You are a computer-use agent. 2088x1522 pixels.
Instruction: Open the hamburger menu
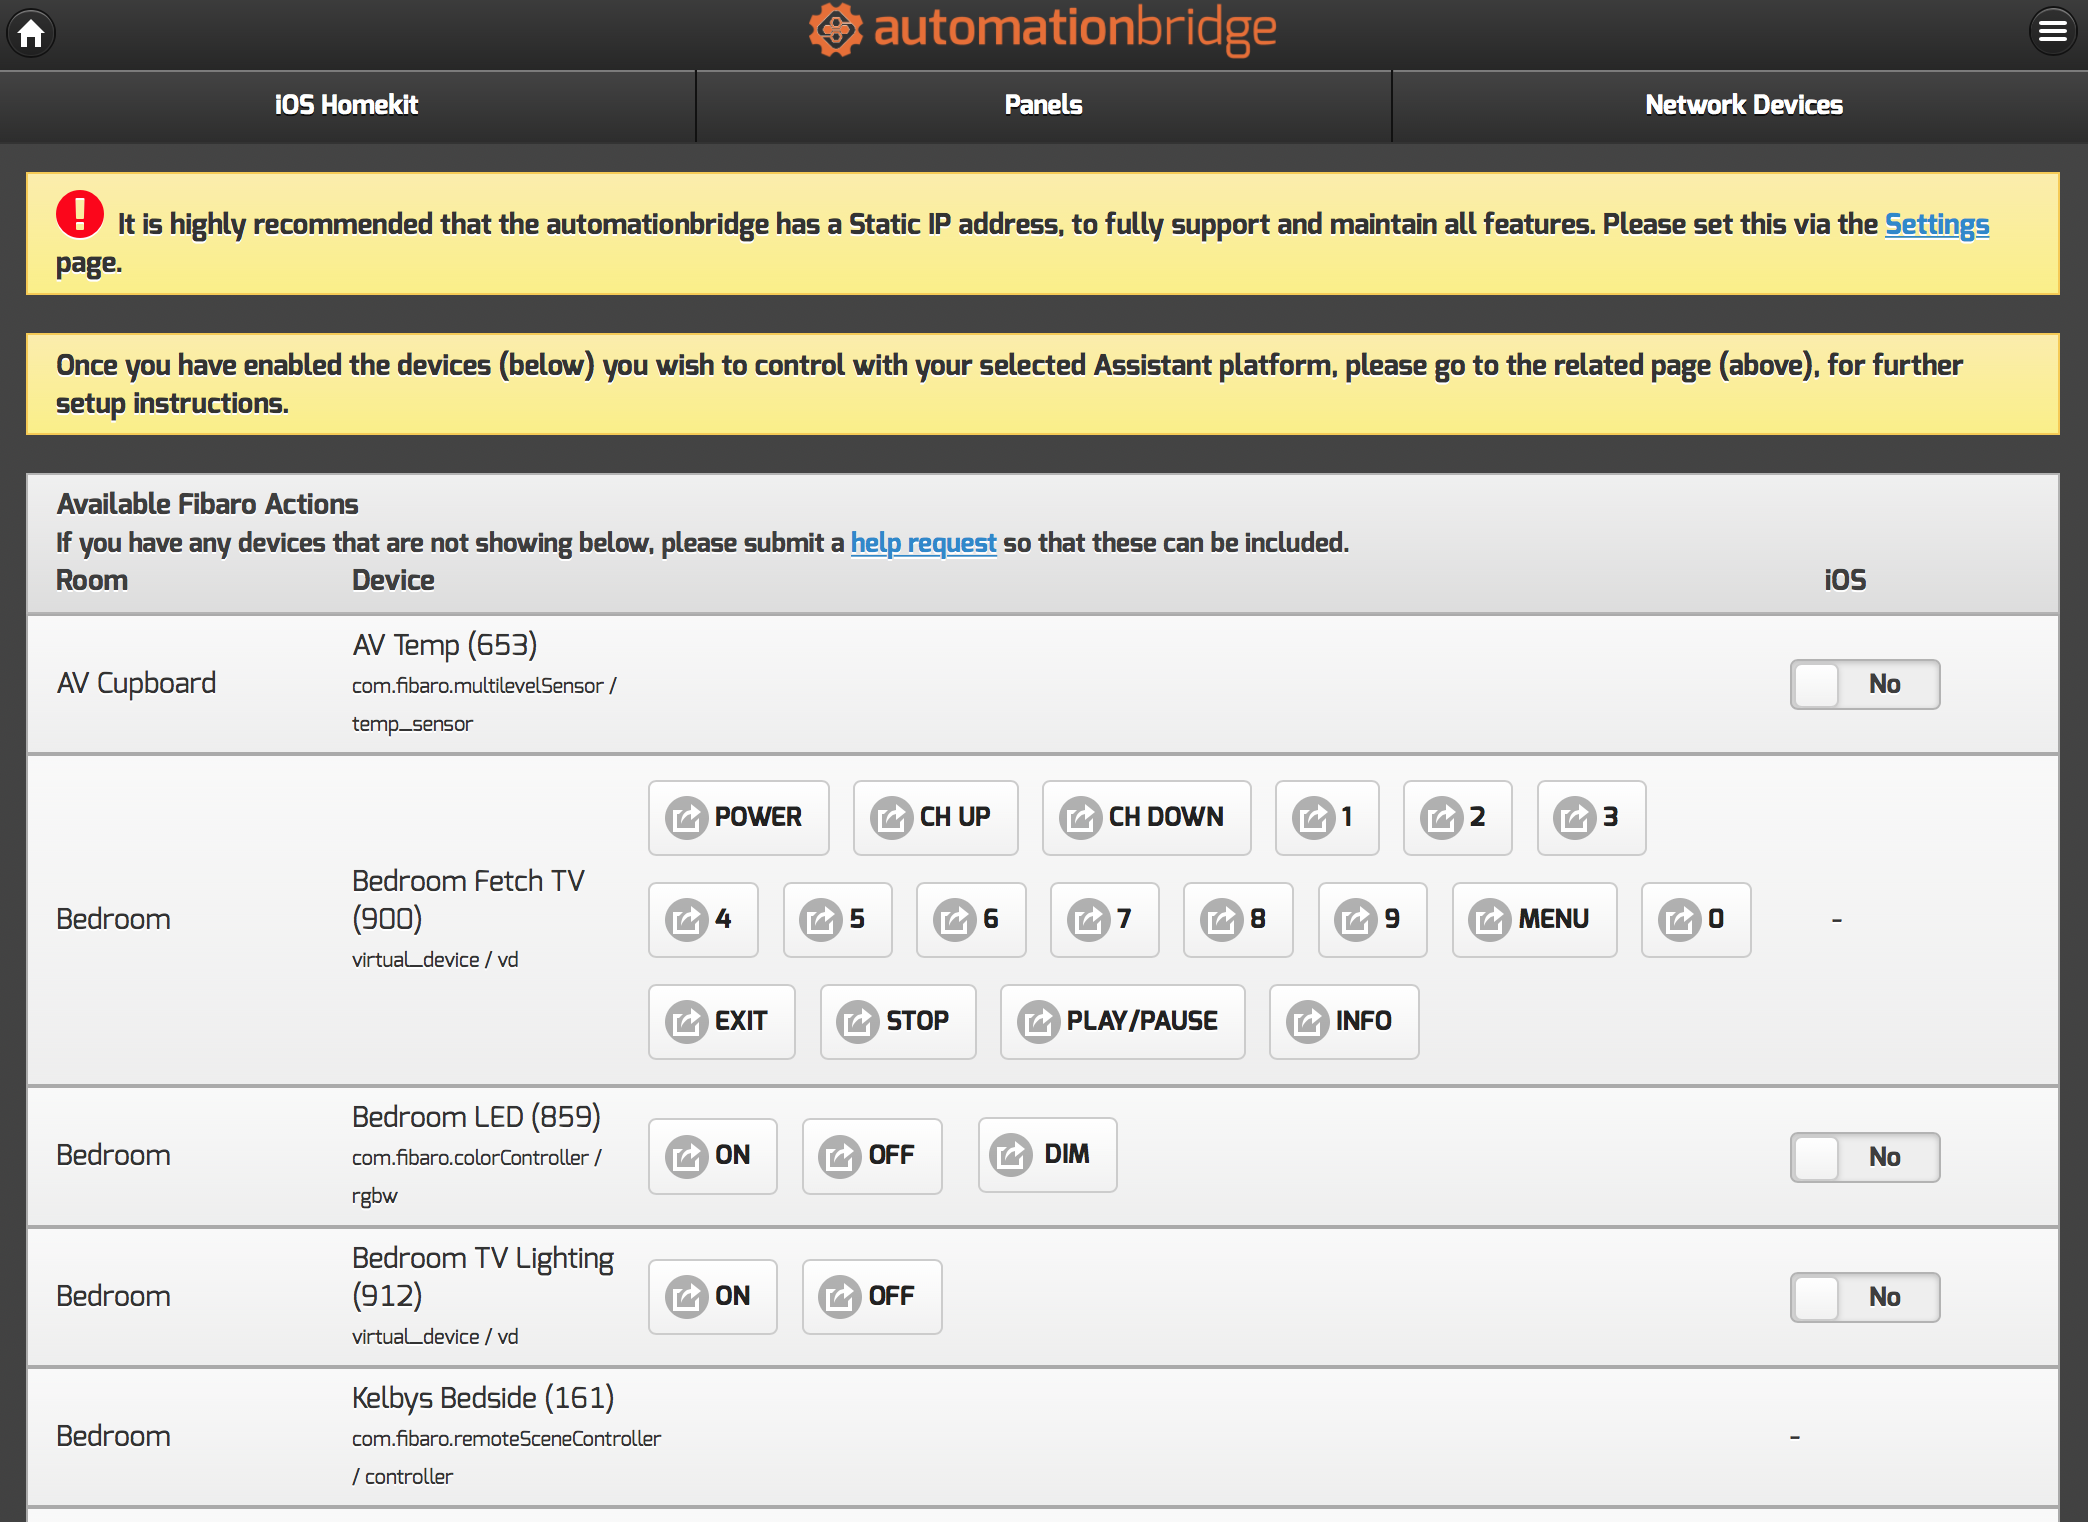[x=2052, y=32]
